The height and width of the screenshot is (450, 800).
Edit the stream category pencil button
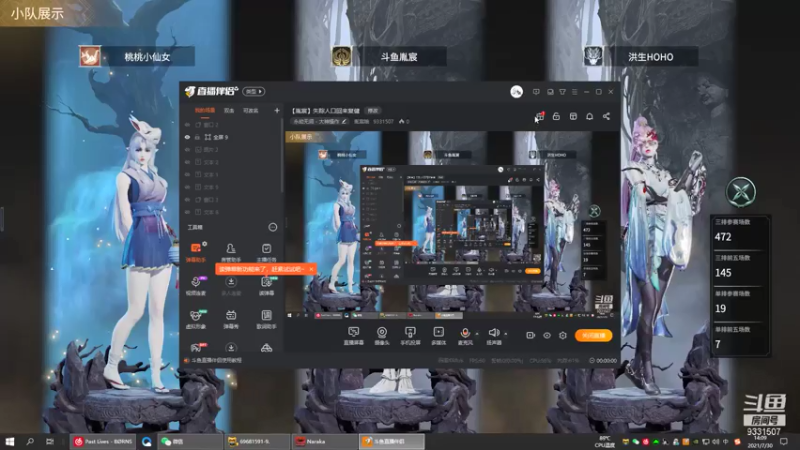[344, 121]
